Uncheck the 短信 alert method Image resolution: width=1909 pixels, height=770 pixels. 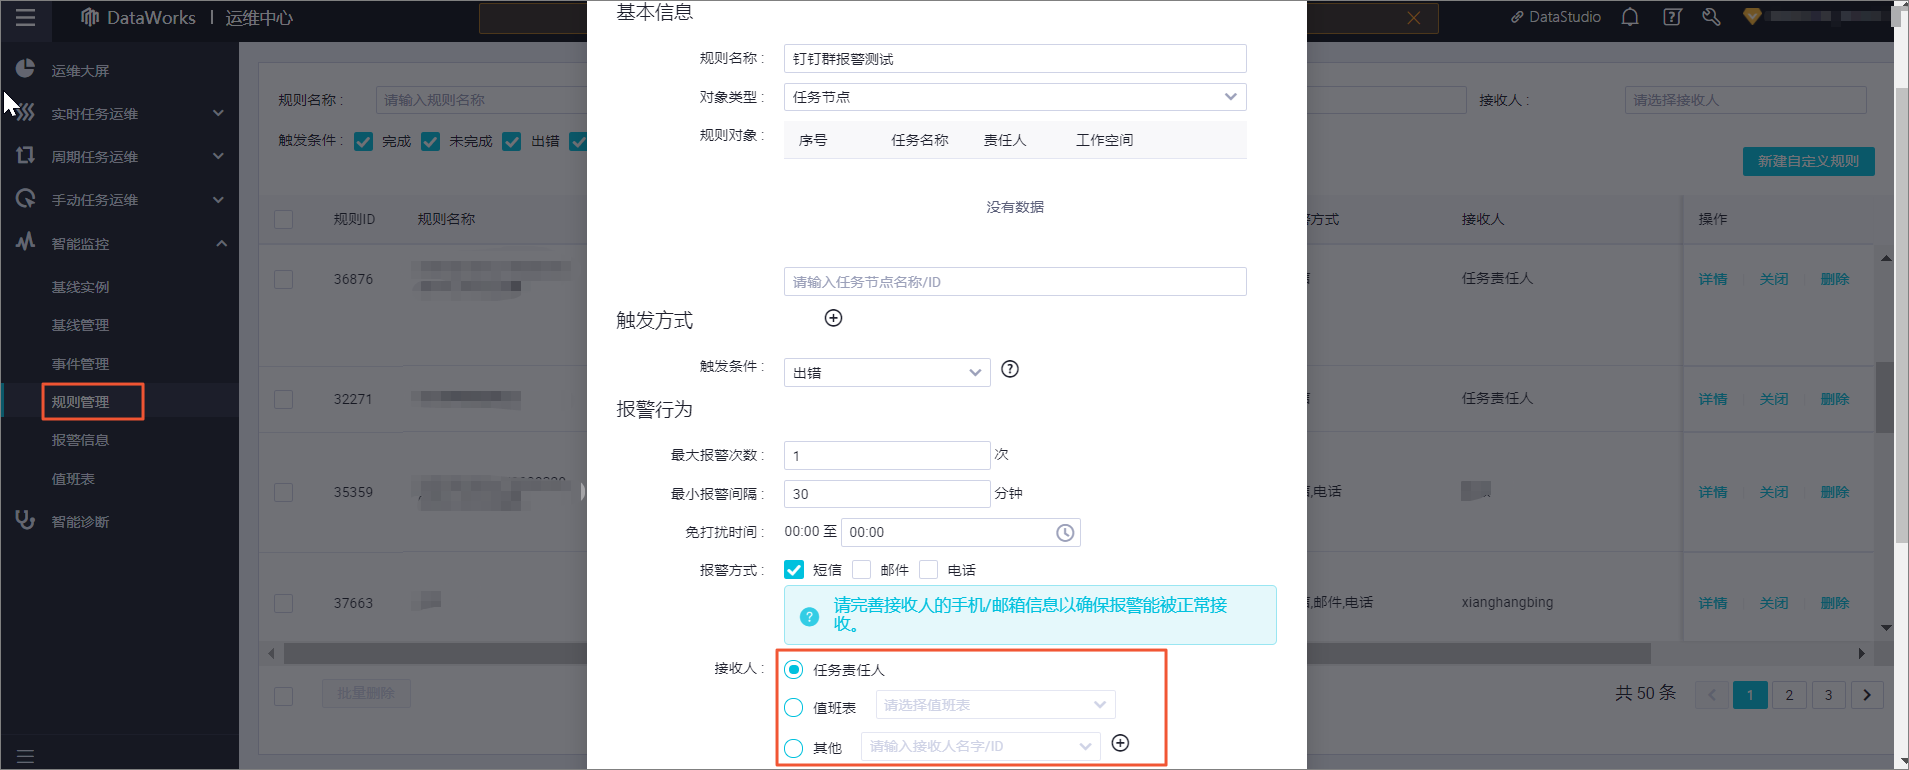pyautogui.click(x=794, y=570)
